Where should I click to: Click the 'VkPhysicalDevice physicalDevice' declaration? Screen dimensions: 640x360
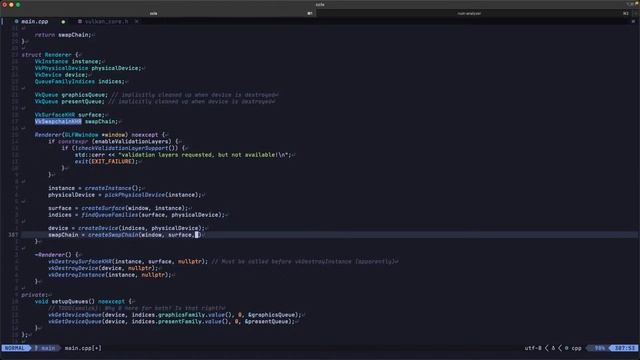pyautogui.click(x=88, y=68)
